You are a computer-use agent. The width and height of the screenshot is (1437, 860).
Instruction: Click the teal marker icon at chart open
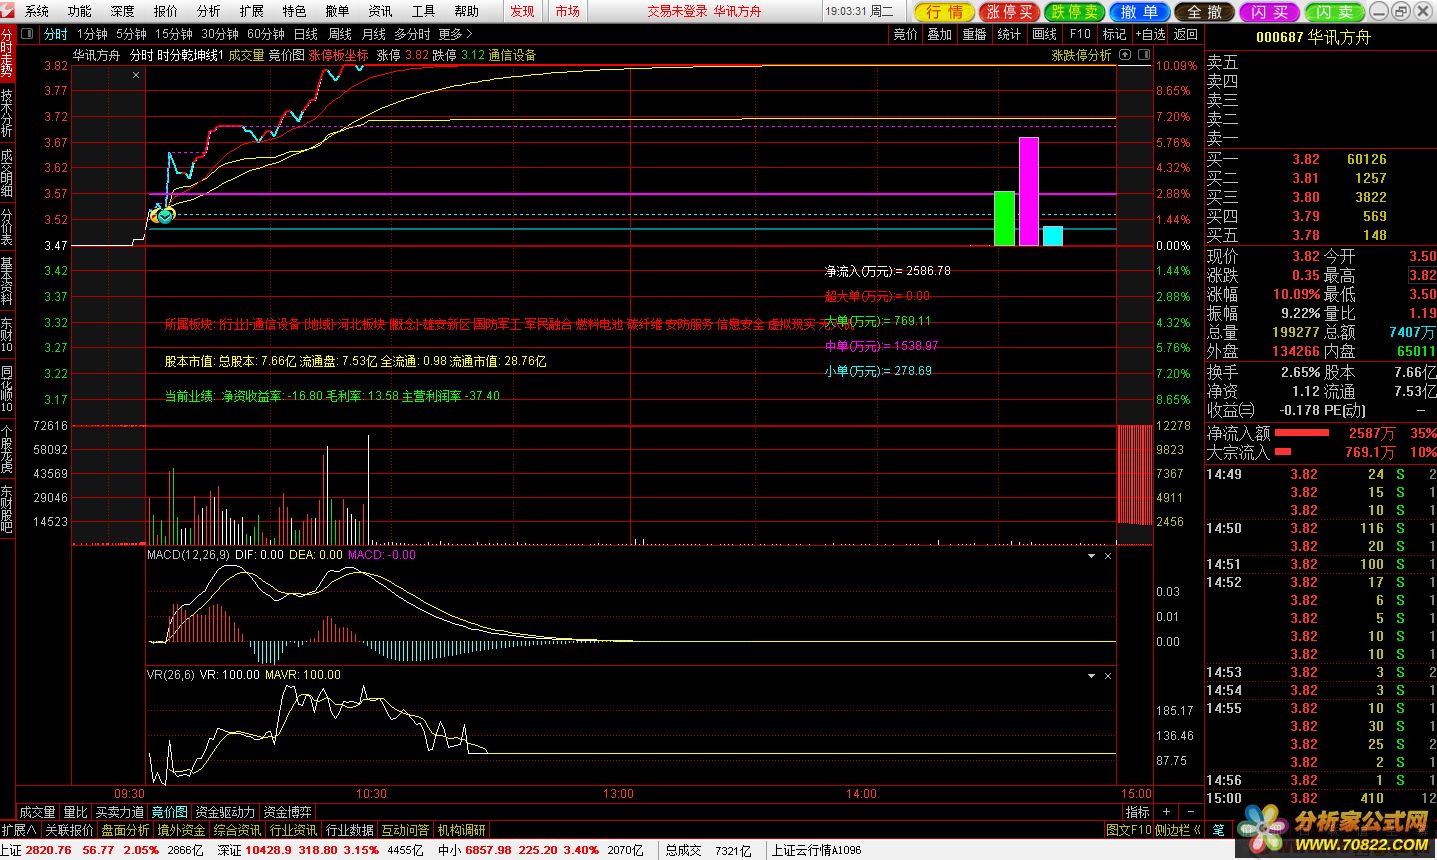(165, 214)
